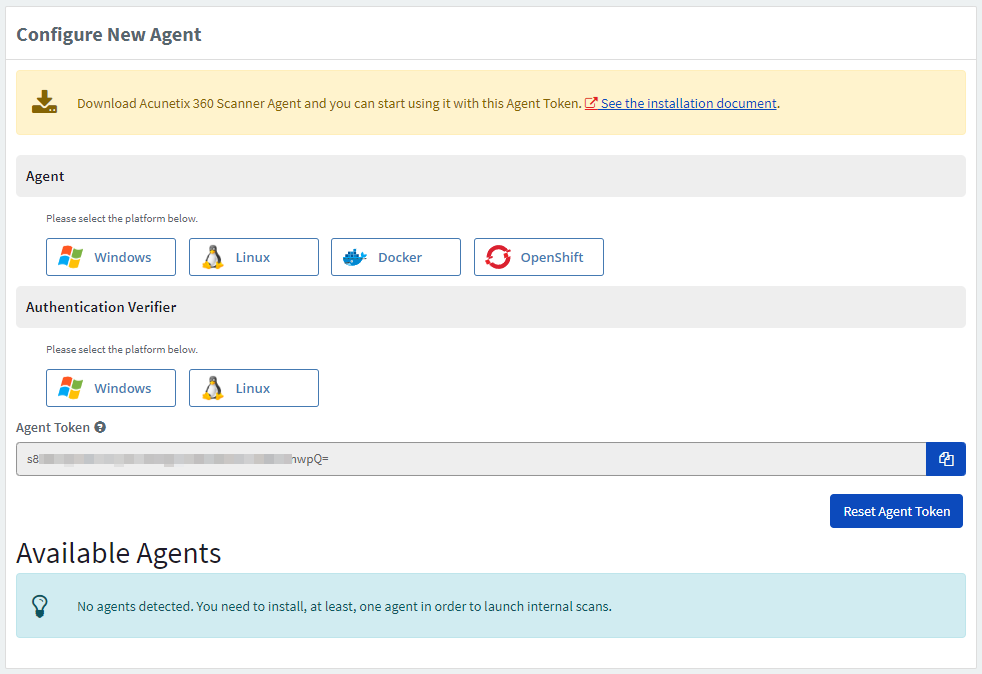
Task: Click the Reset Agent Token button
Action: click(x=896, y=511)
